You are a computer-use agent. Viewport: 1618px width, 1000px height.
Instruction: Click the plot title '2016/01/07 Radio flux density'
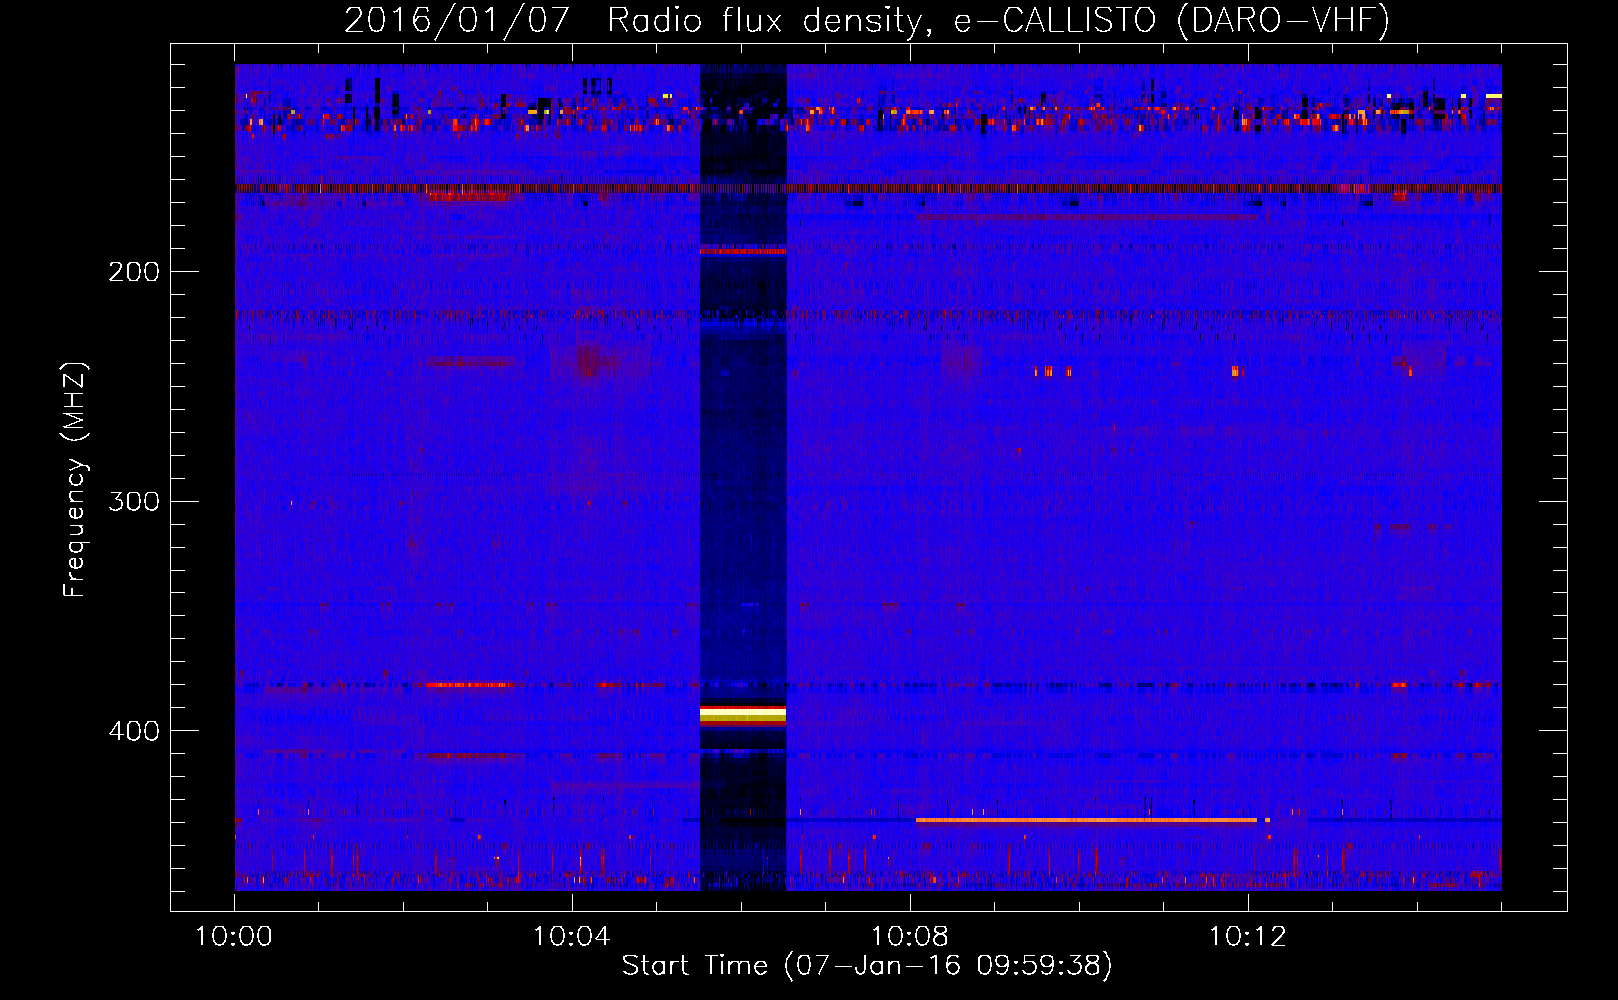click(867, 20)
